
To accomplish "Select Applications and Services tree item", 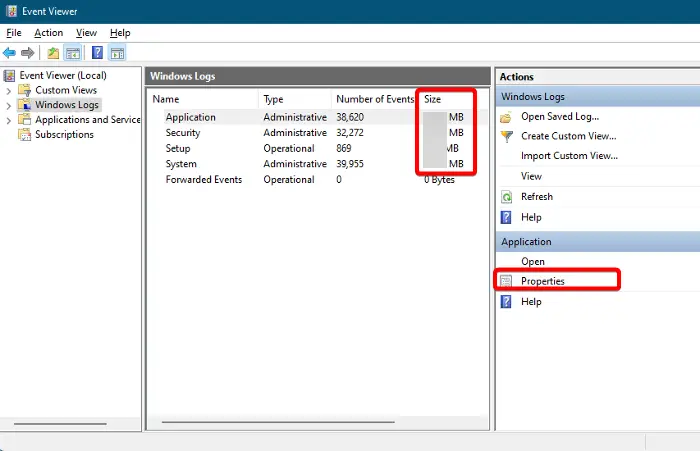I will click(x=88, y=120).
